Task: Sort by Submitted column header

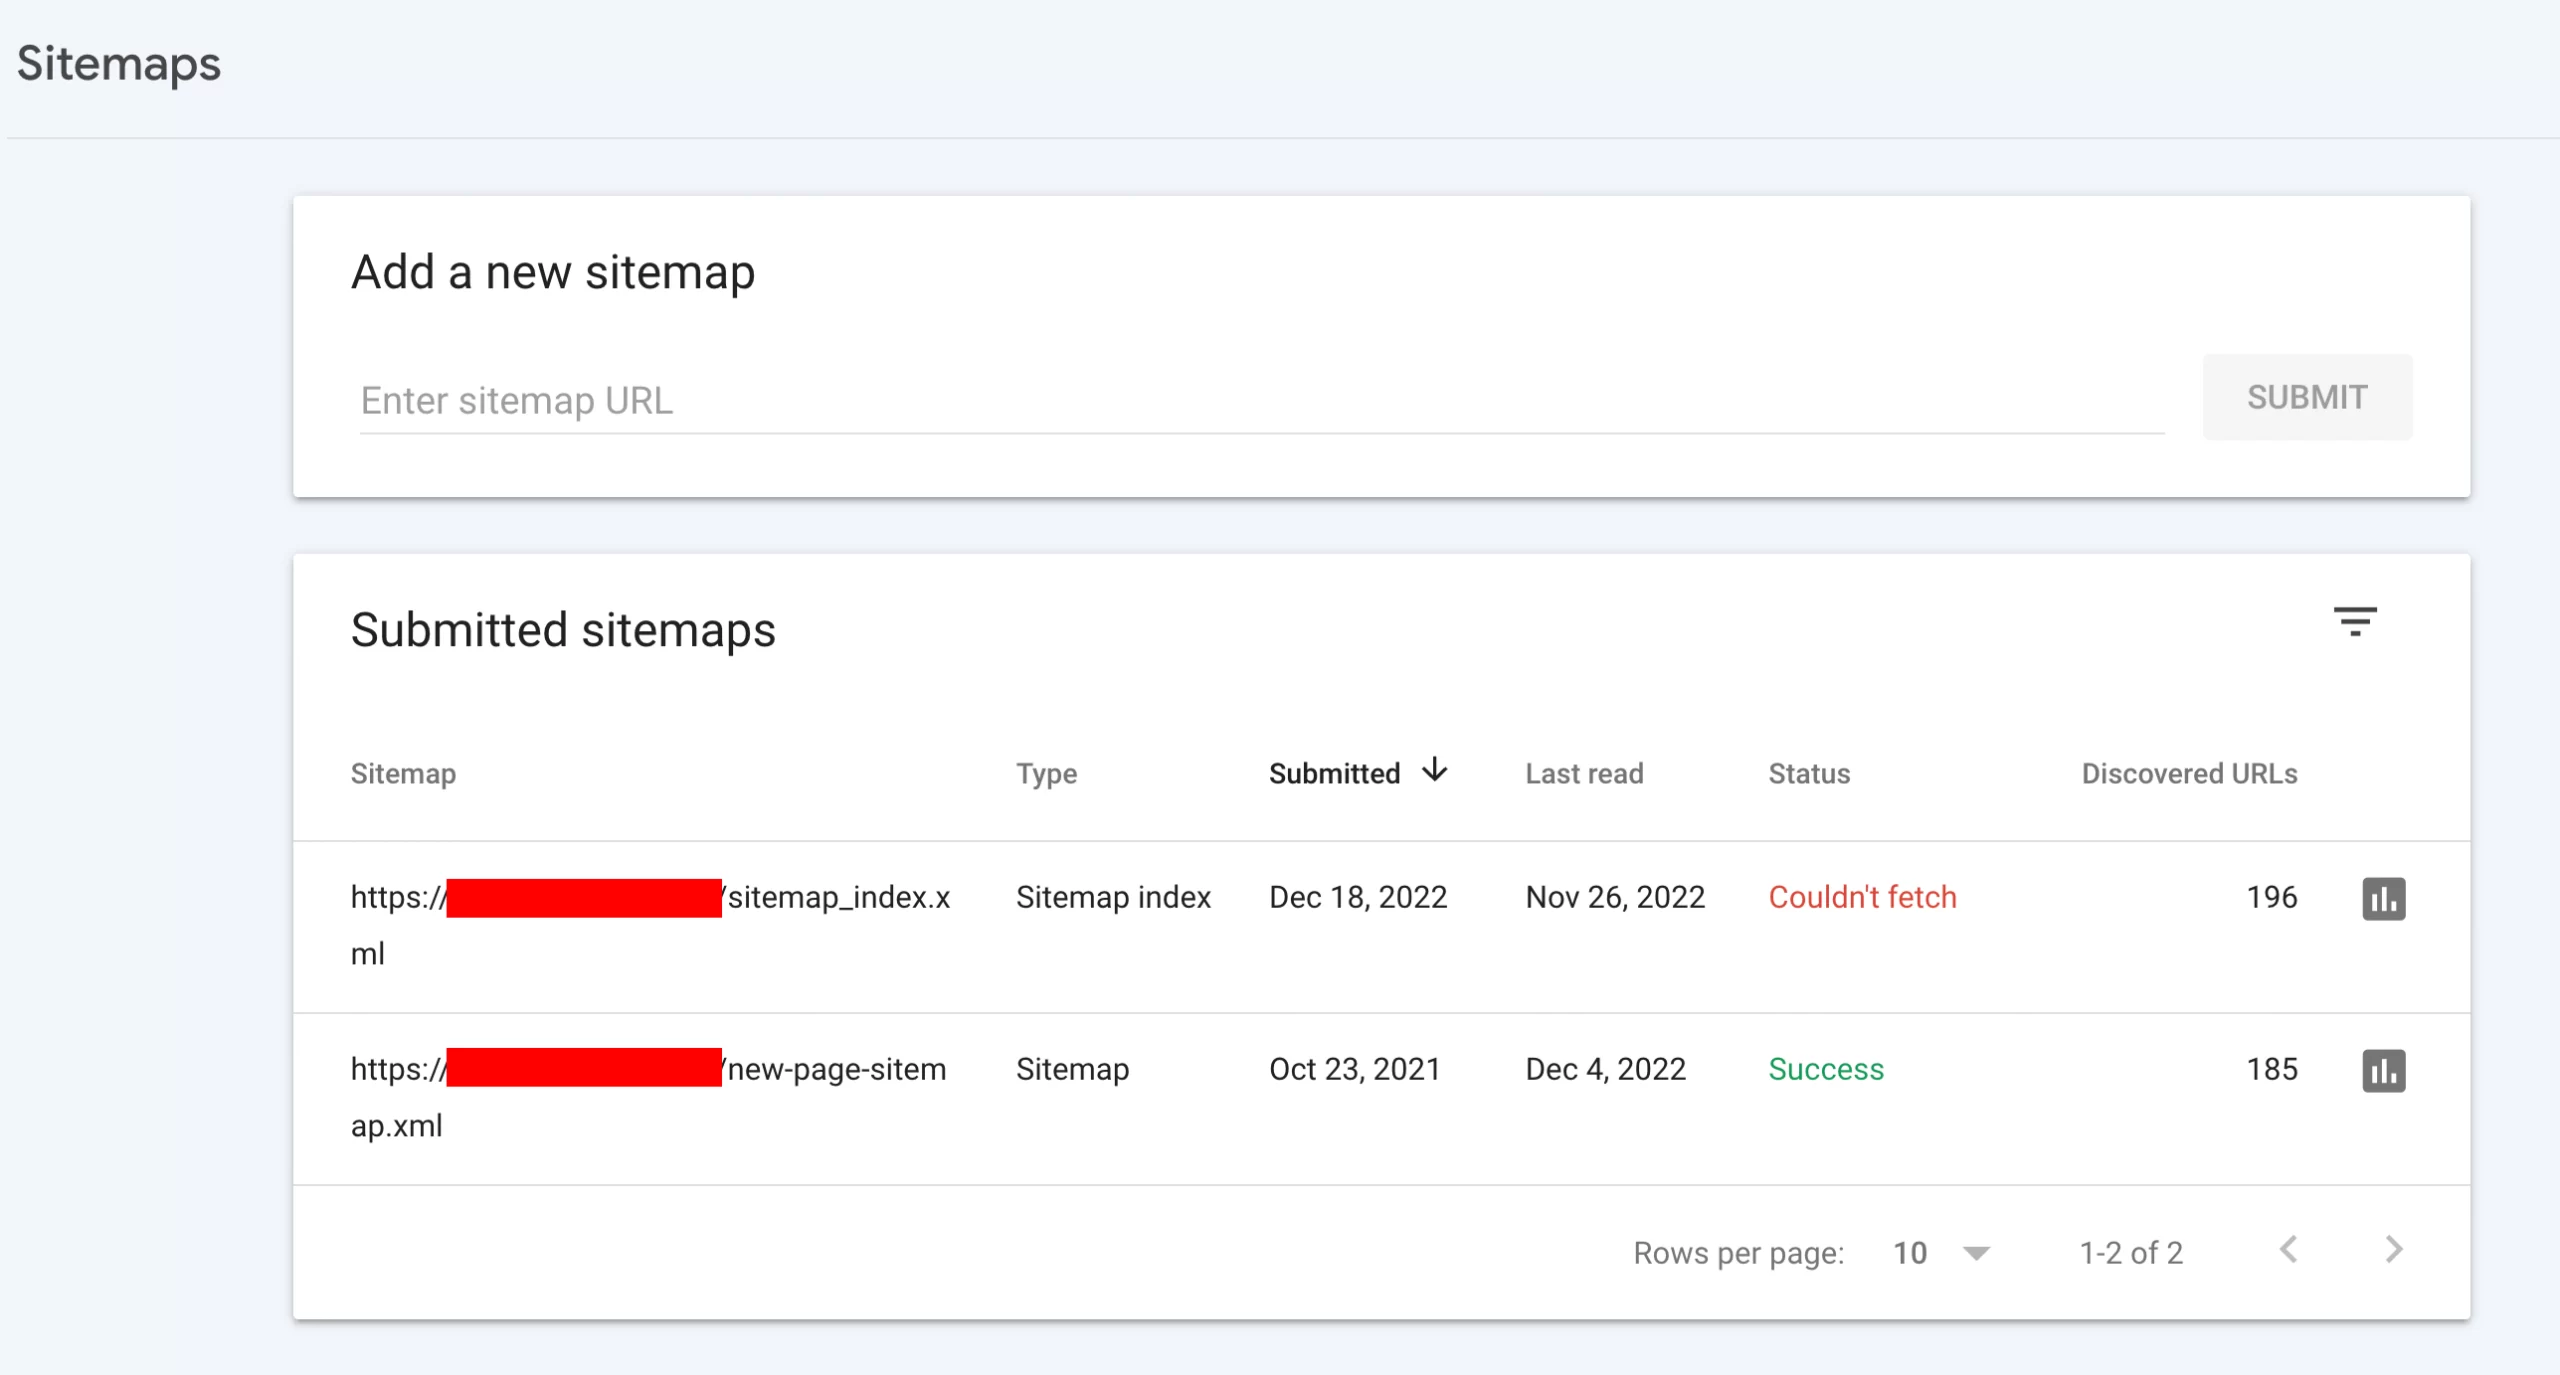Action: coord(1334,773)
